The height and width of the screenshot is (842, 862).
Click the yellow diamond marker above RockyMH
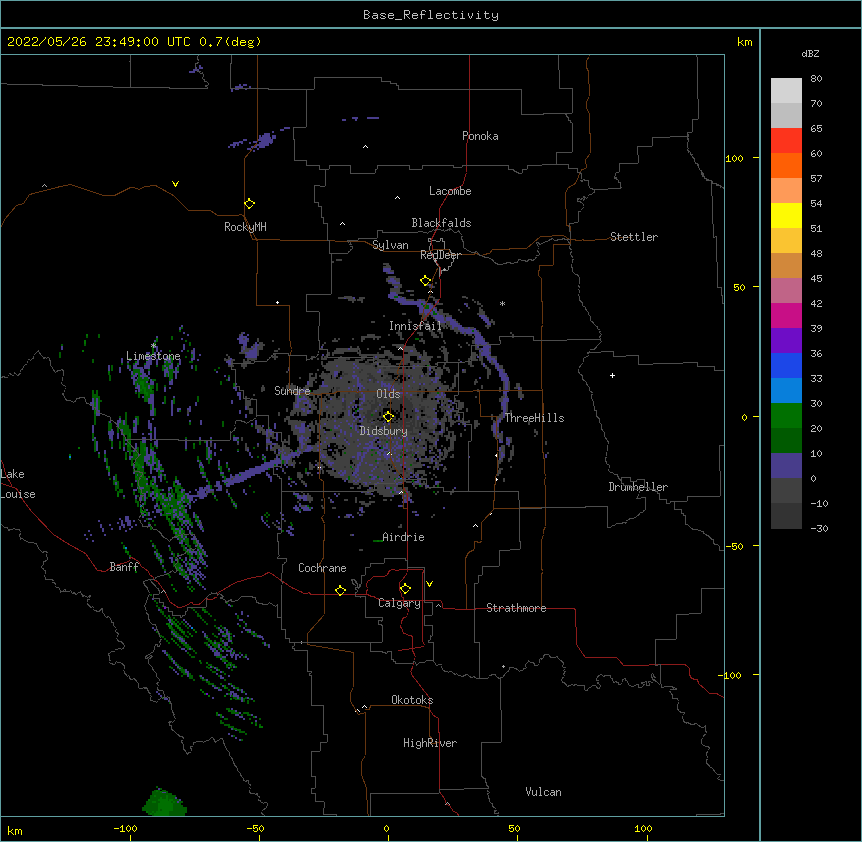coord(250,204)
